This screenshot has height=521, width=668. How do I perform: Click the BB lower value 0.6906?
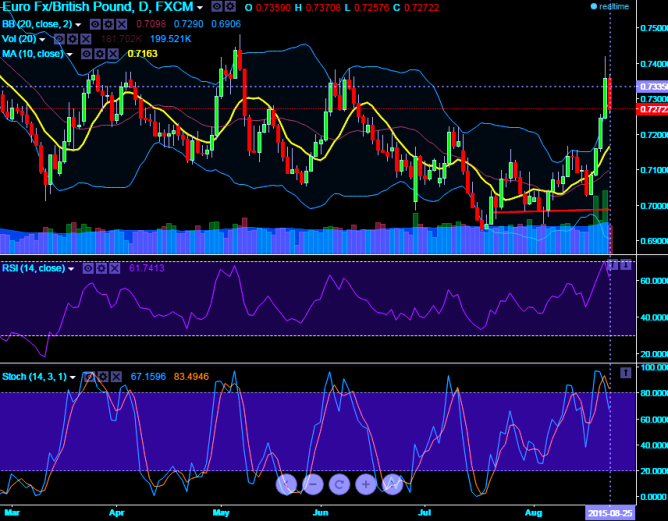(x=226, y=24)
